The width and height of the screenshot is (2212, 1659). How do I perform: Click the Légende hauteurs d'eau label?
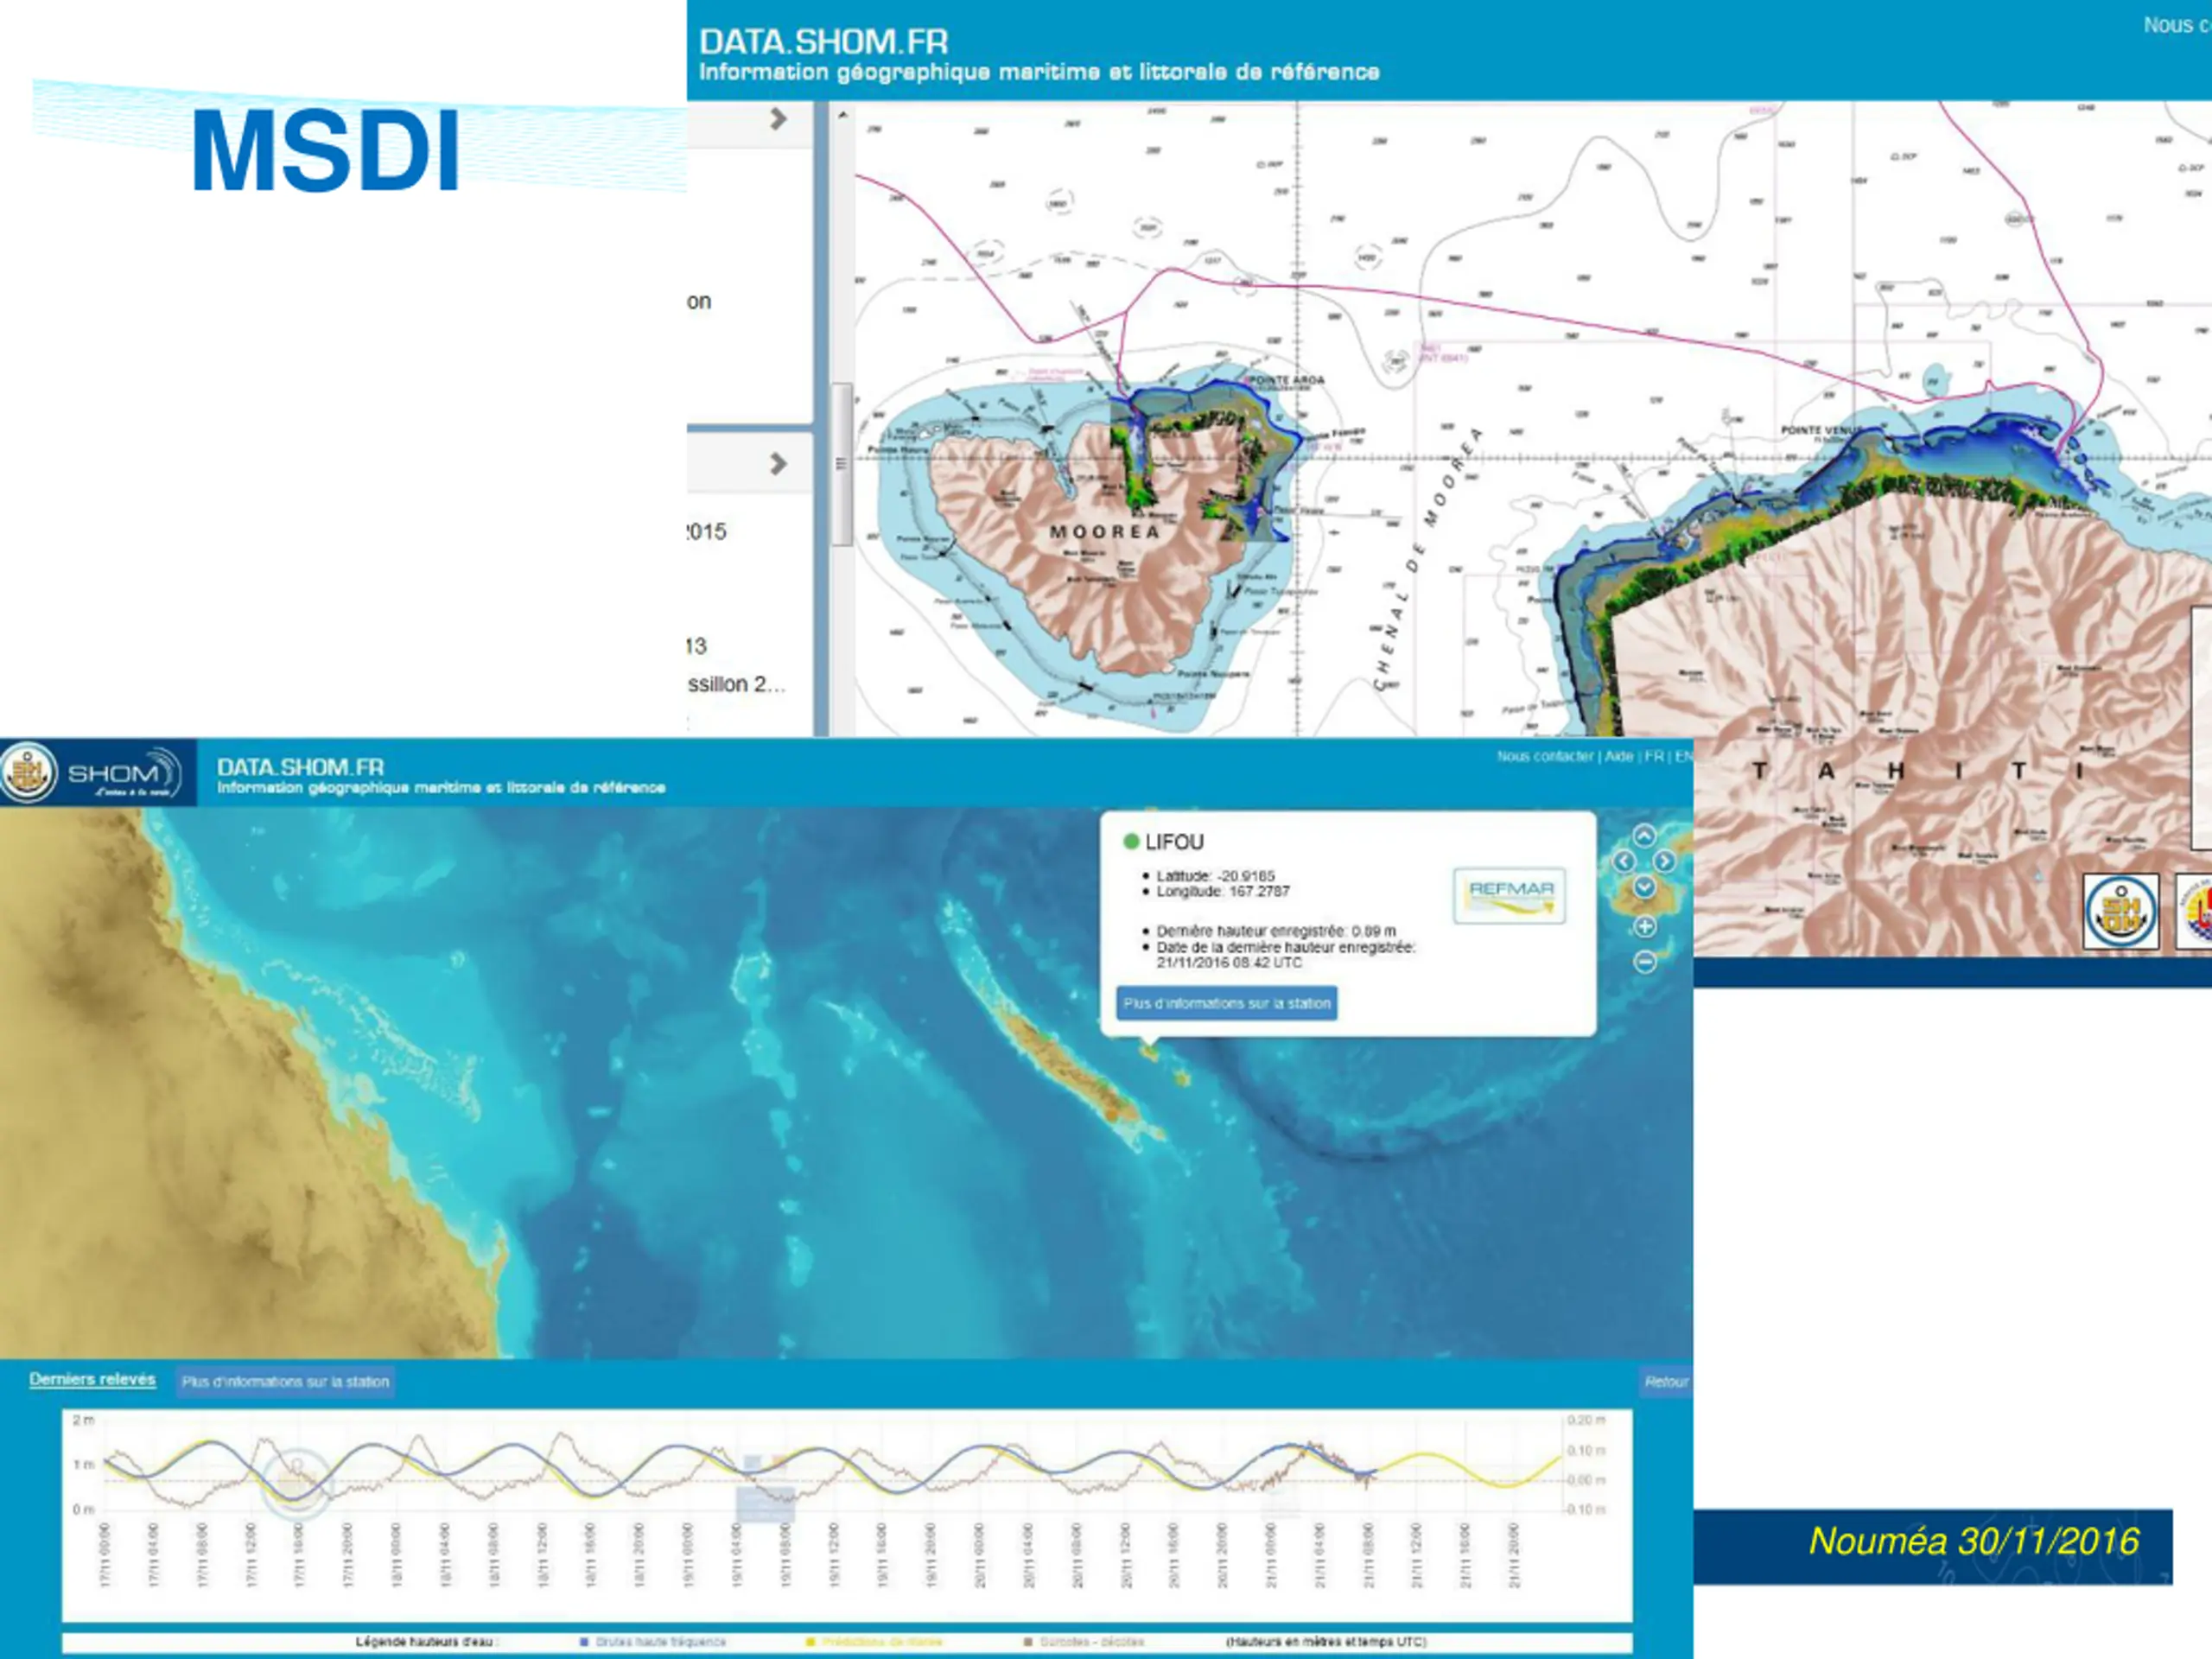coord(426,1642)
